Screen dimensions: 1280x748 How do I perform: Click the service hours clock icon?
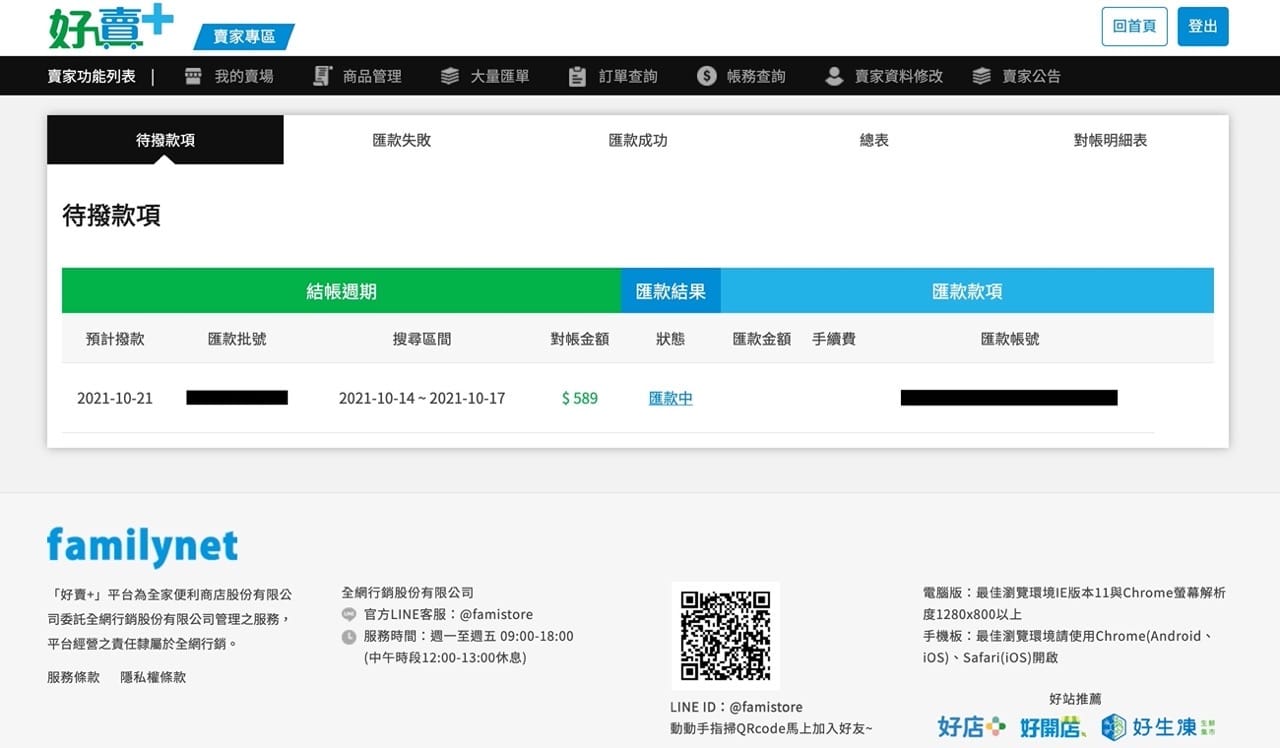349,637
